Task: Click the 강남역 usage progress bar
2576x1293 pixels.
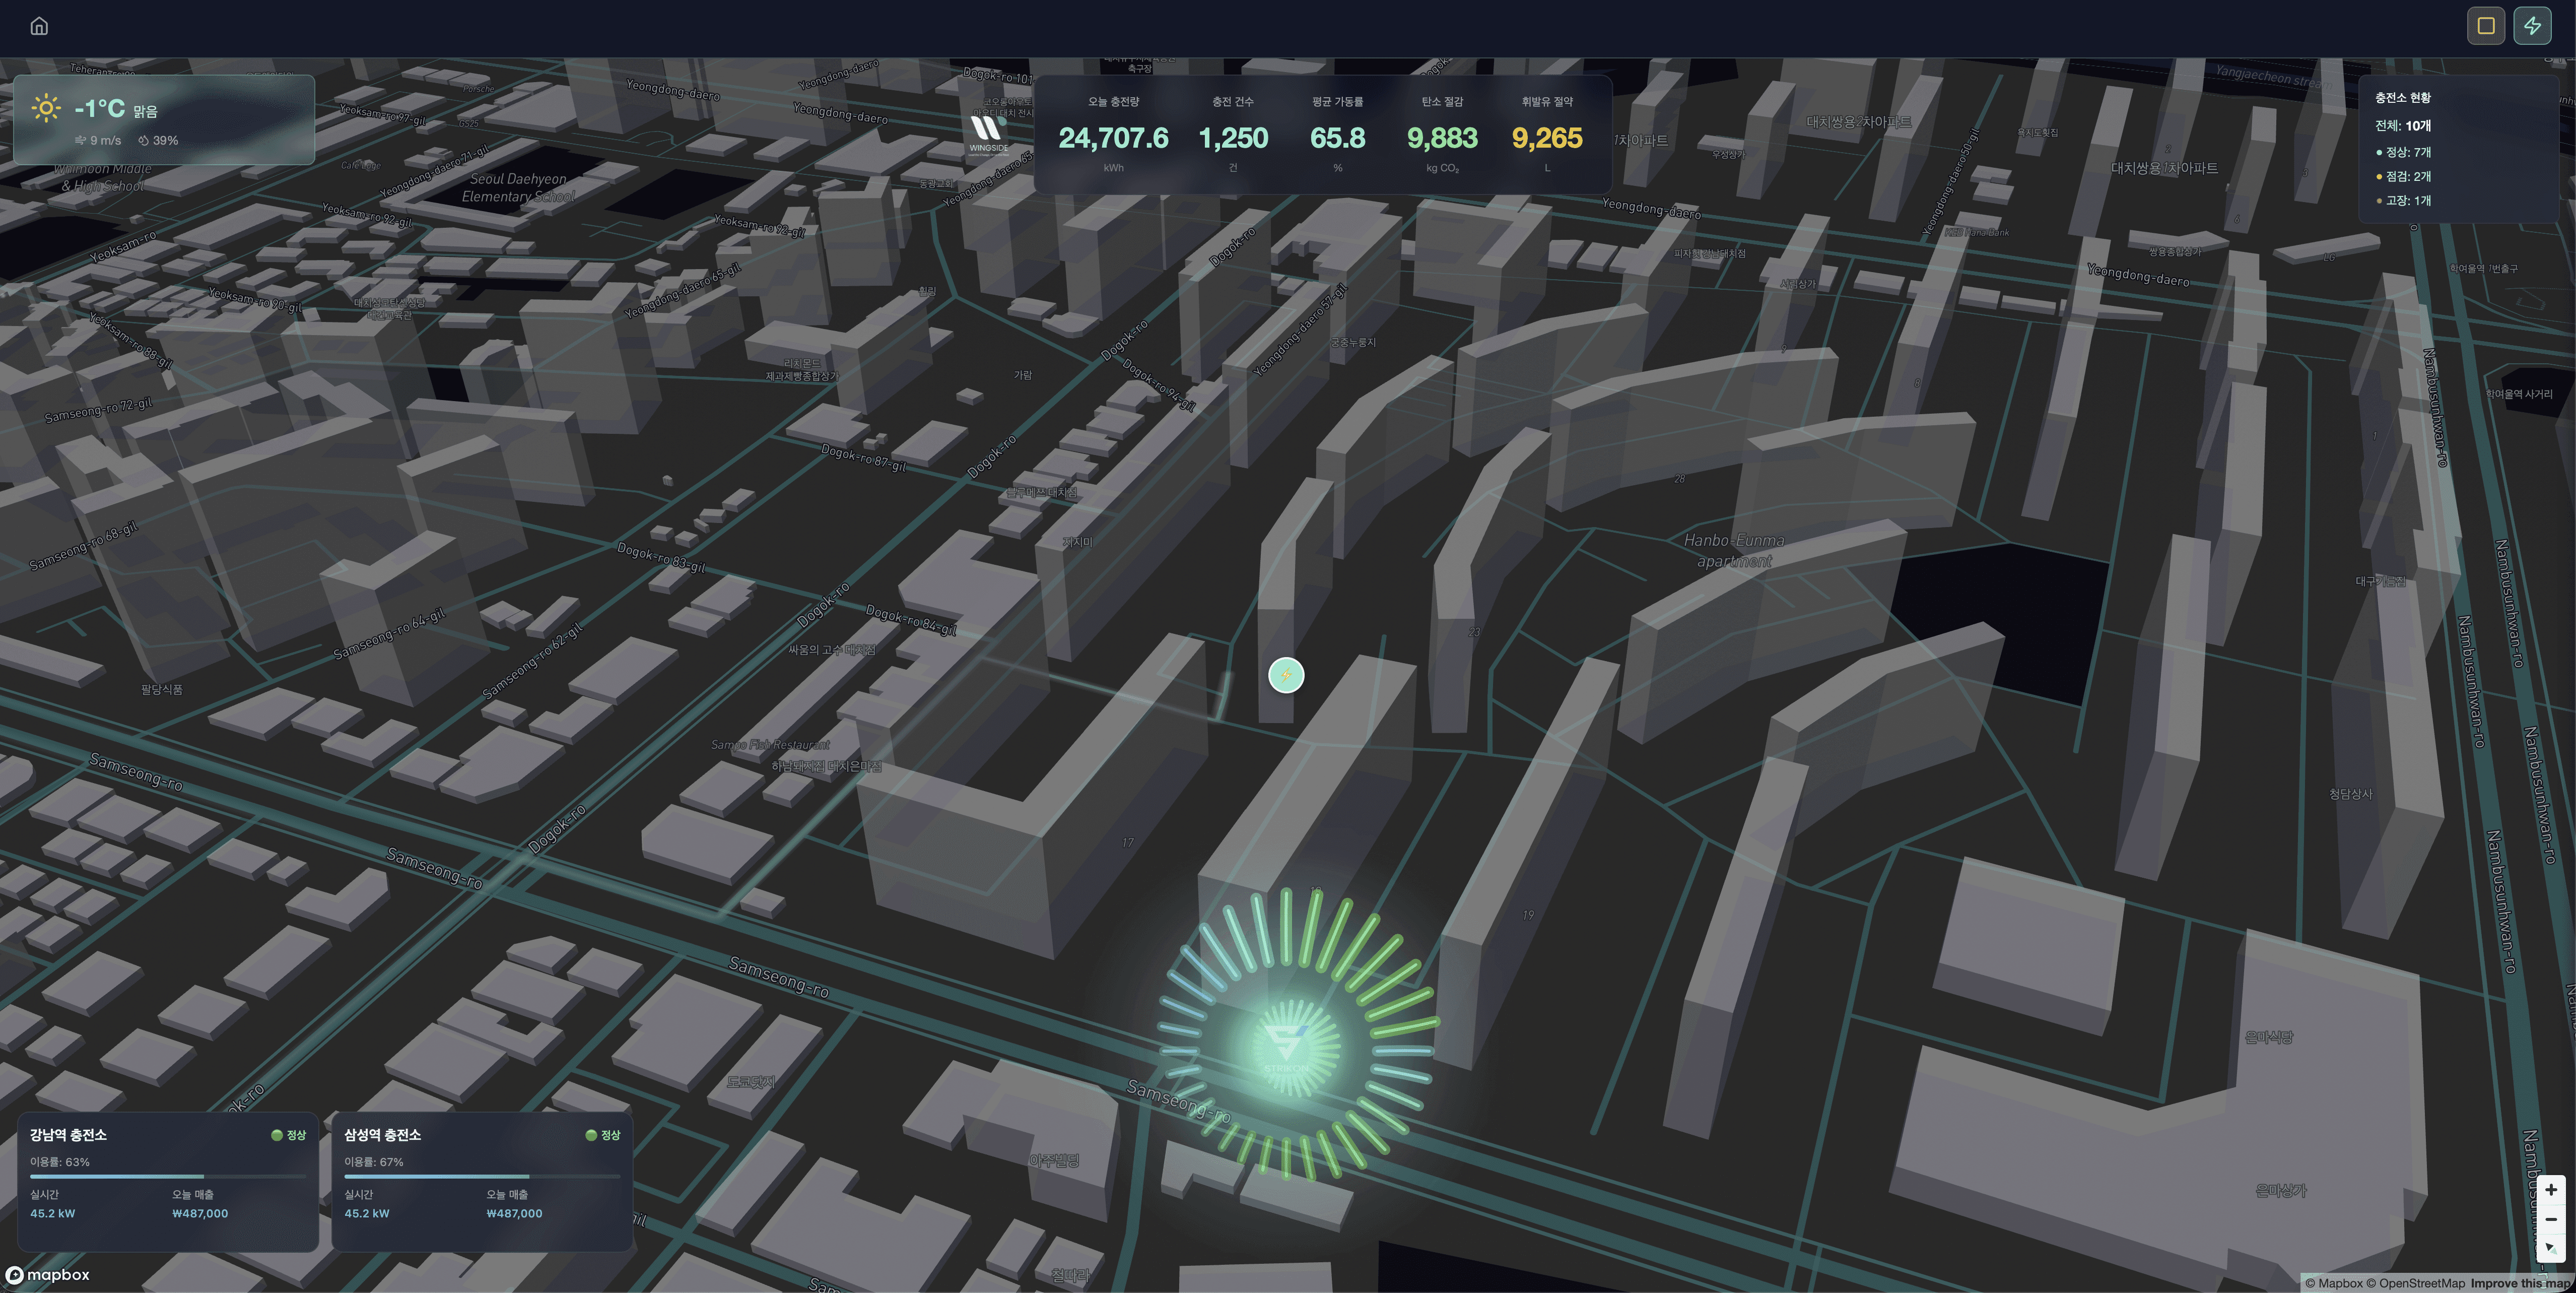Action: click(168, 1176)
